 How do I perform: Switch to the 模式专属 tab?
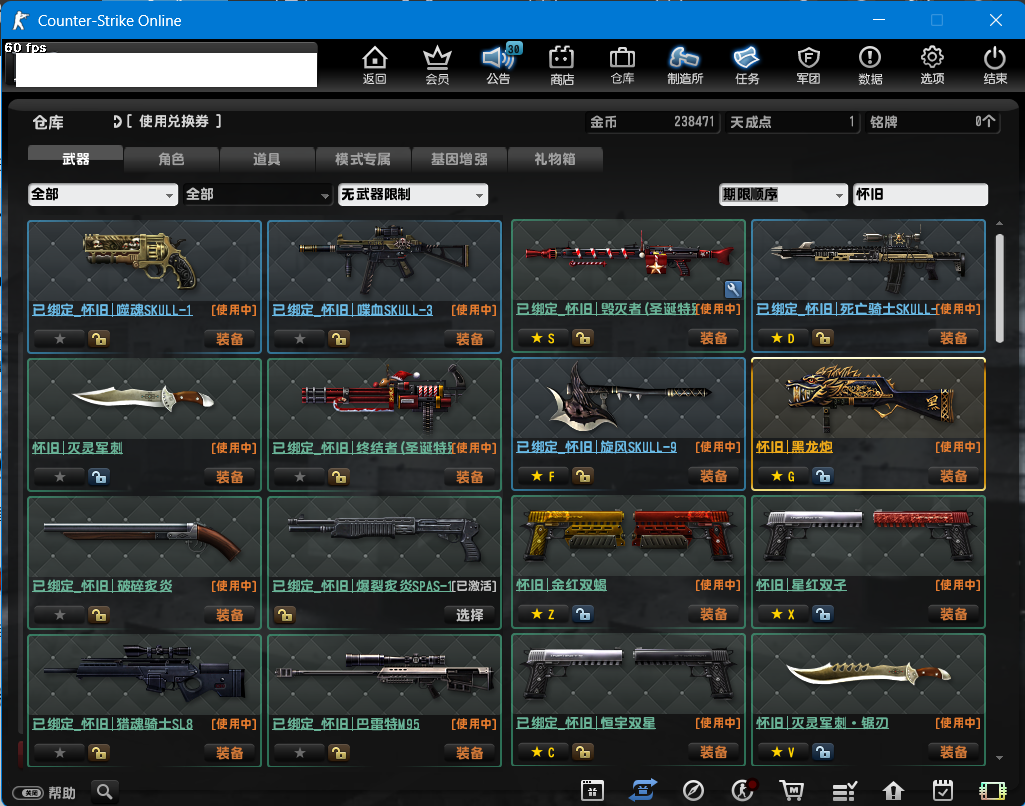(363, 159)
